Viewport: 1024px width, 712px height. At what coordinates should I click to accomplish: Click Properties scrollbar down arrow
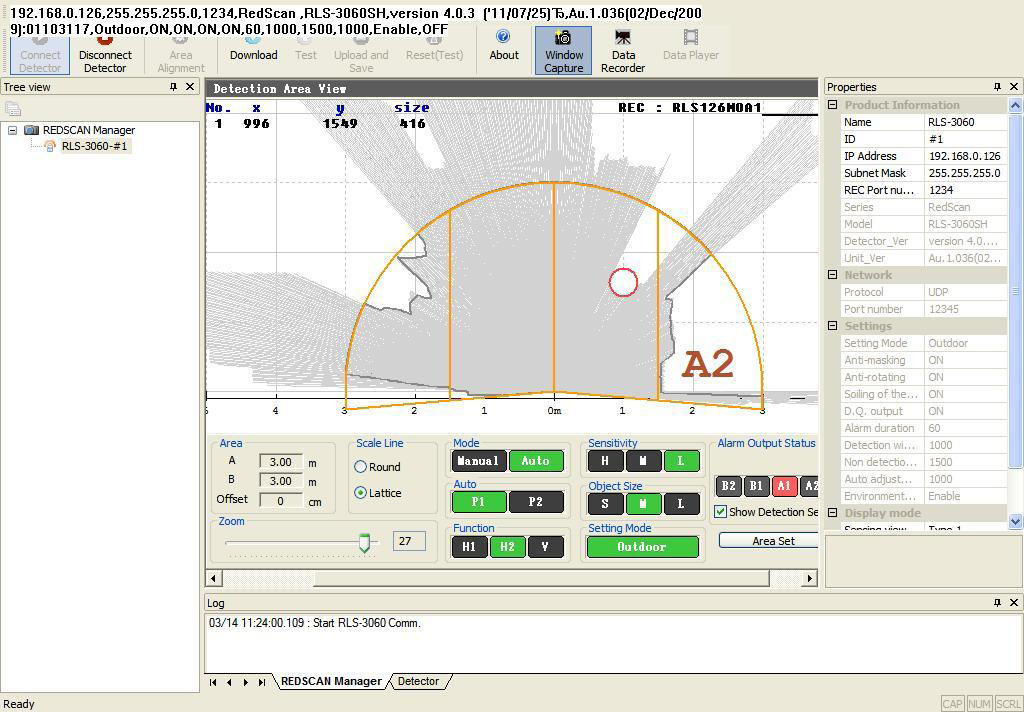tap(1016, 521)
